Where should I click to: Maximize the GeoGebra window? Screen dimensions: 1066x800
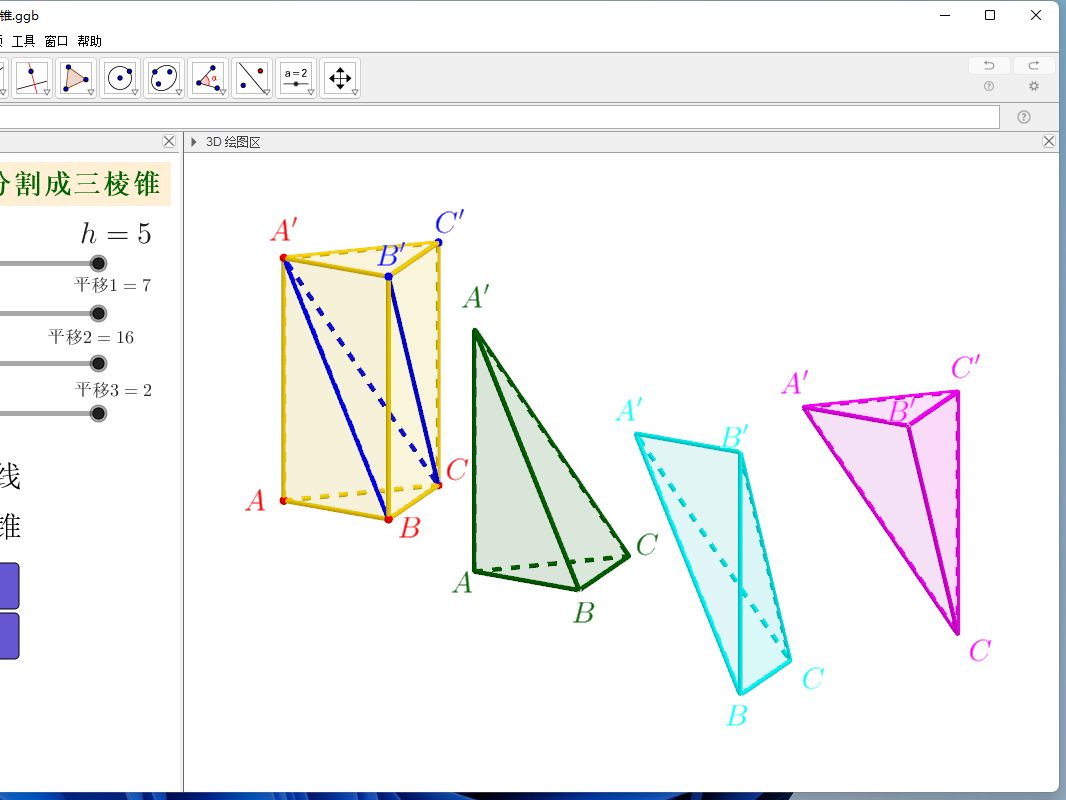point(990,15)
